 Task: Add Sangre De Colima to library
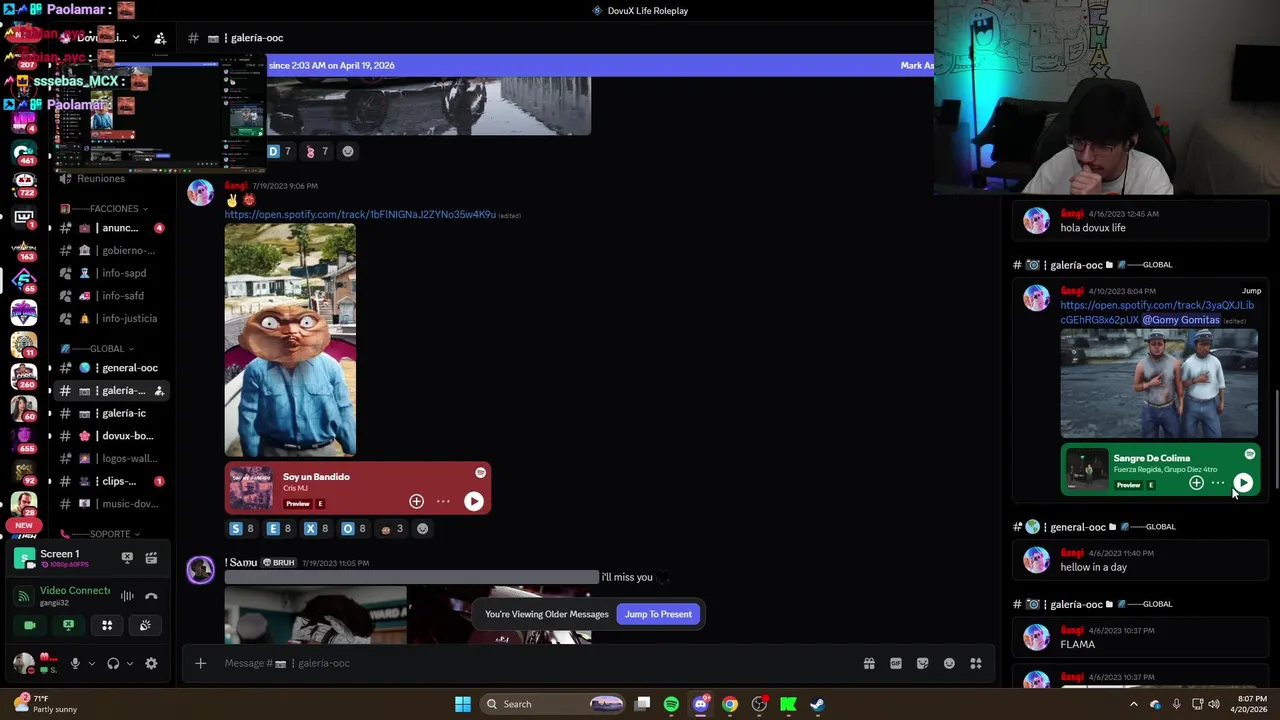1196,483
